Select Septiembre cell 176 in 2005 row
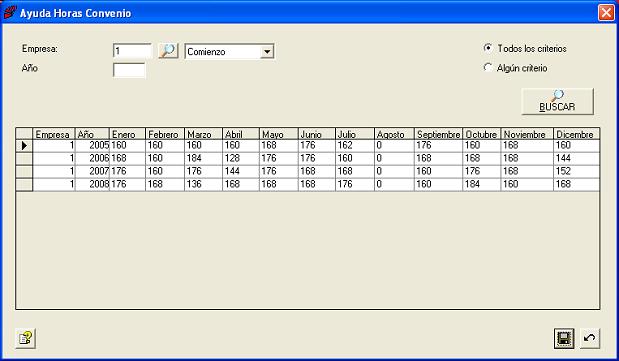 click(438, 146)
